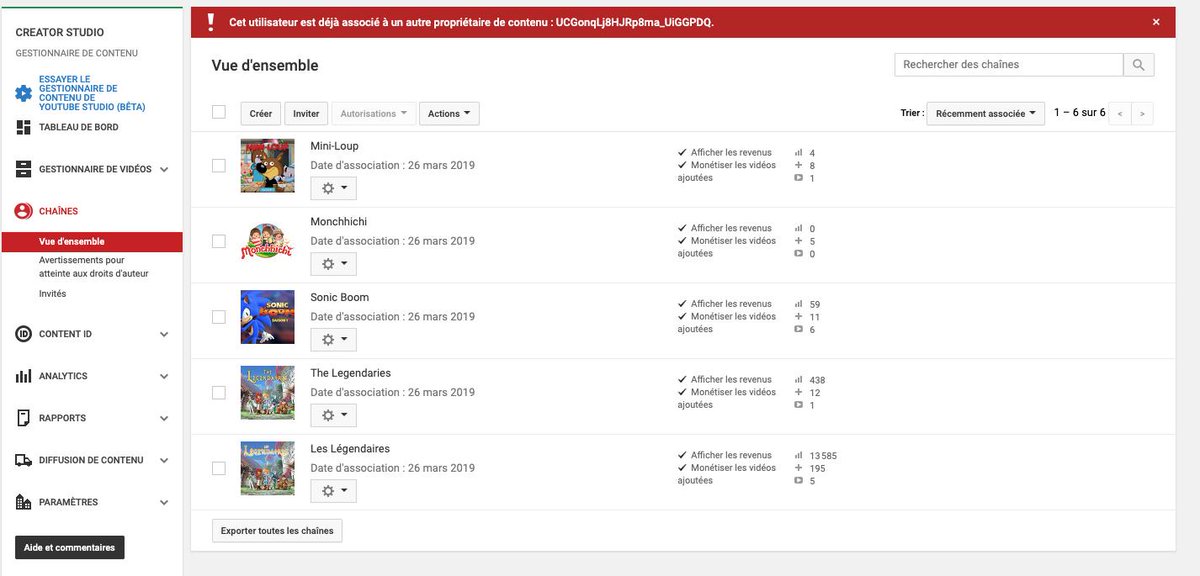This screenshot has width=1200, height=576.
Task: Open Avertissements pour atteinte aux droits d'auteur
Action: pos(94,266)
